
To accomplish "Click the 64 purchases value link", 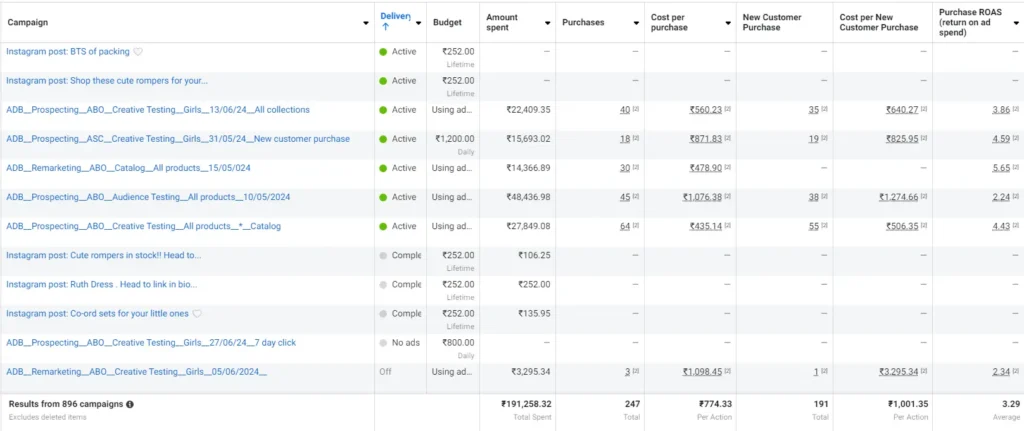I will pos(624,226).
